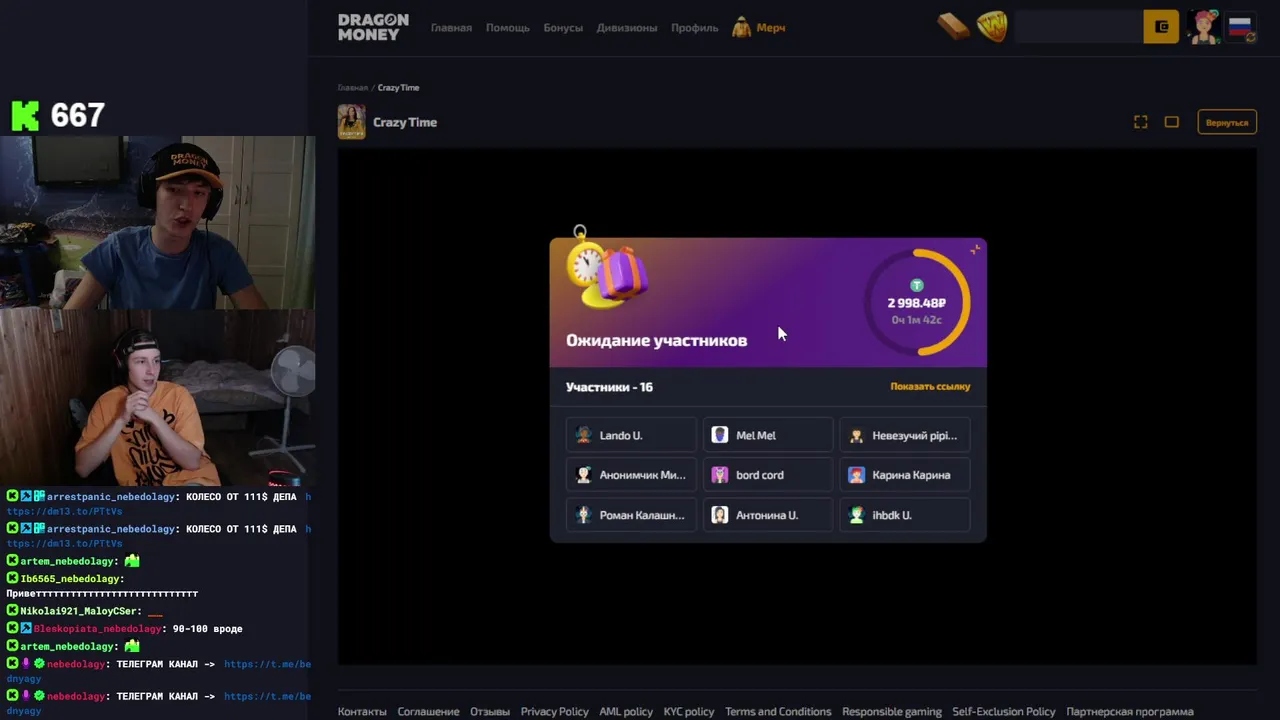
Task: Open the Self-Exclusion Policy footer link
Action: coord(1004,712)
